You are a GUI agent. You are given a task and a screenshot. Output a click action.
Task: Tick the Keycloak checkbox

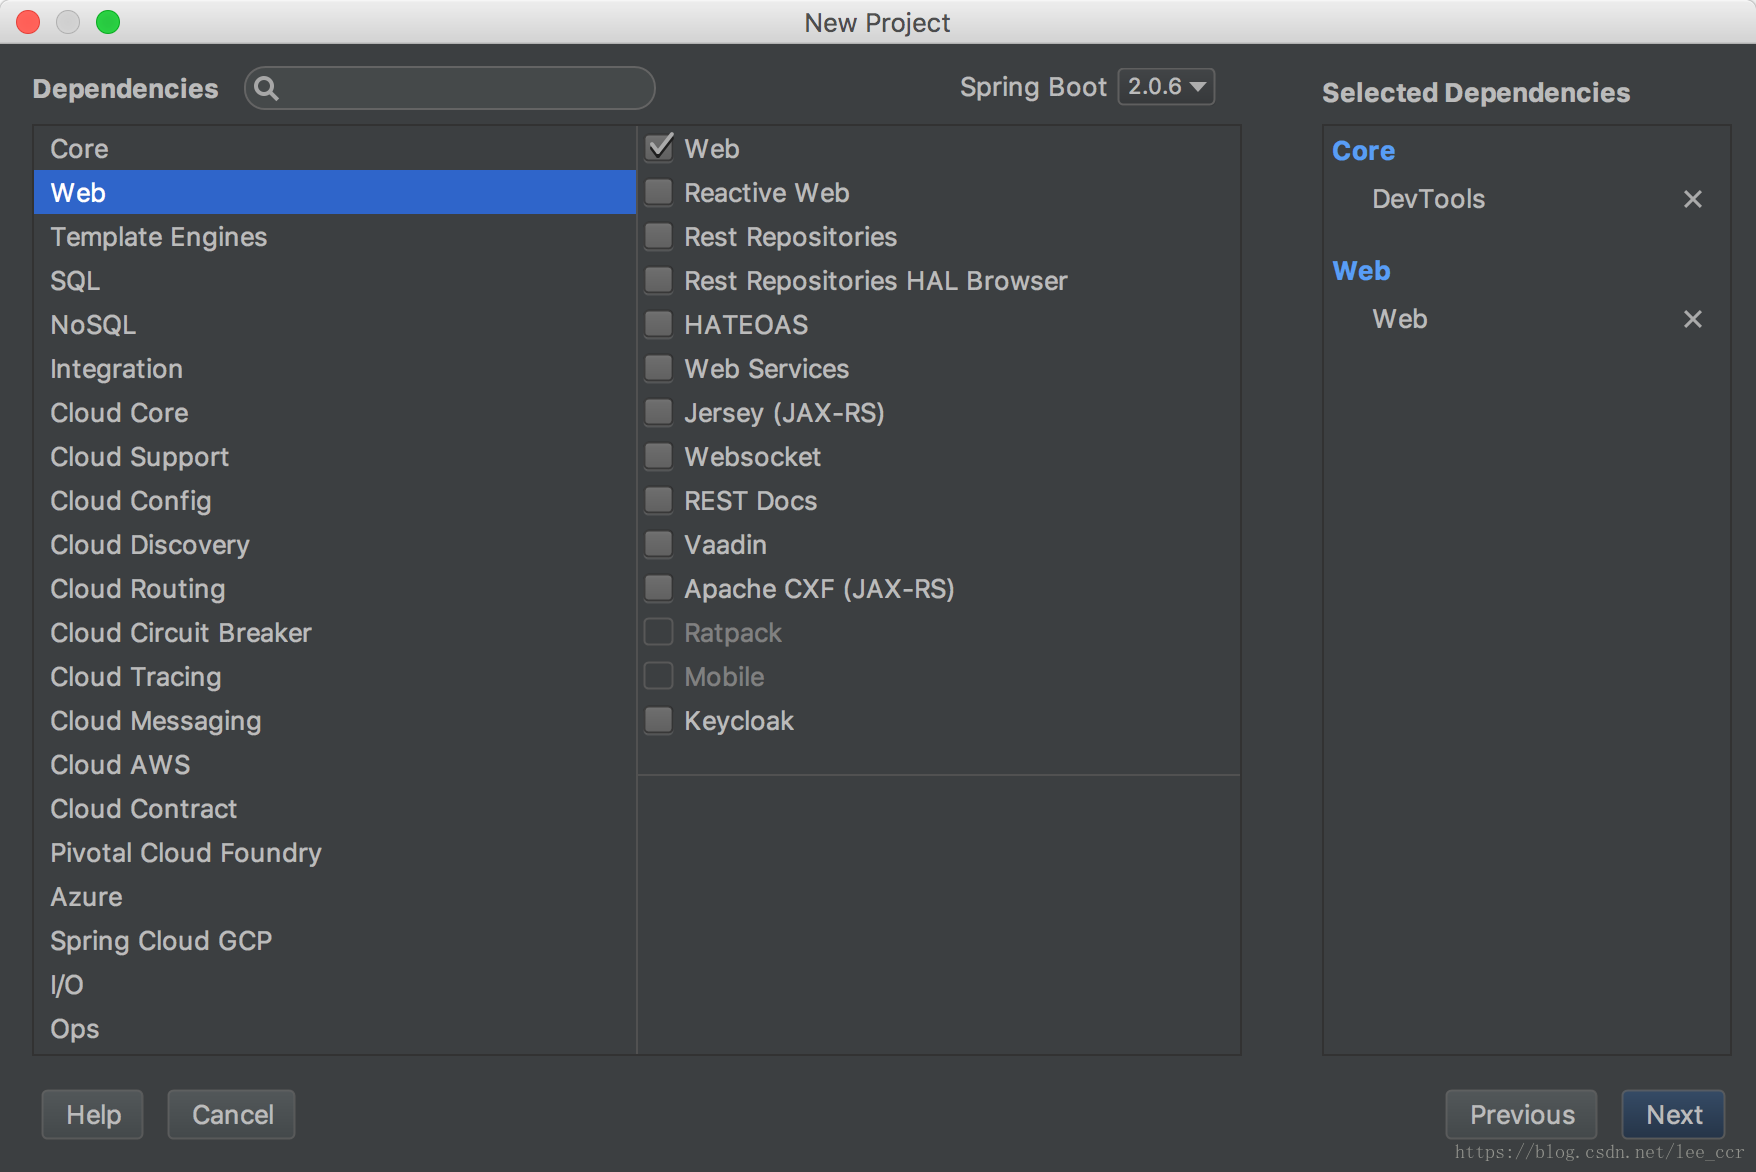(659, 720)
